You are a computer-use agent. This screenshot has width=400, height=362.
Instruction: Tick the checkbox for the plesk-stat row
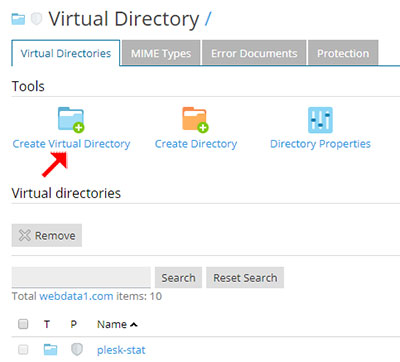coord(23,350)
